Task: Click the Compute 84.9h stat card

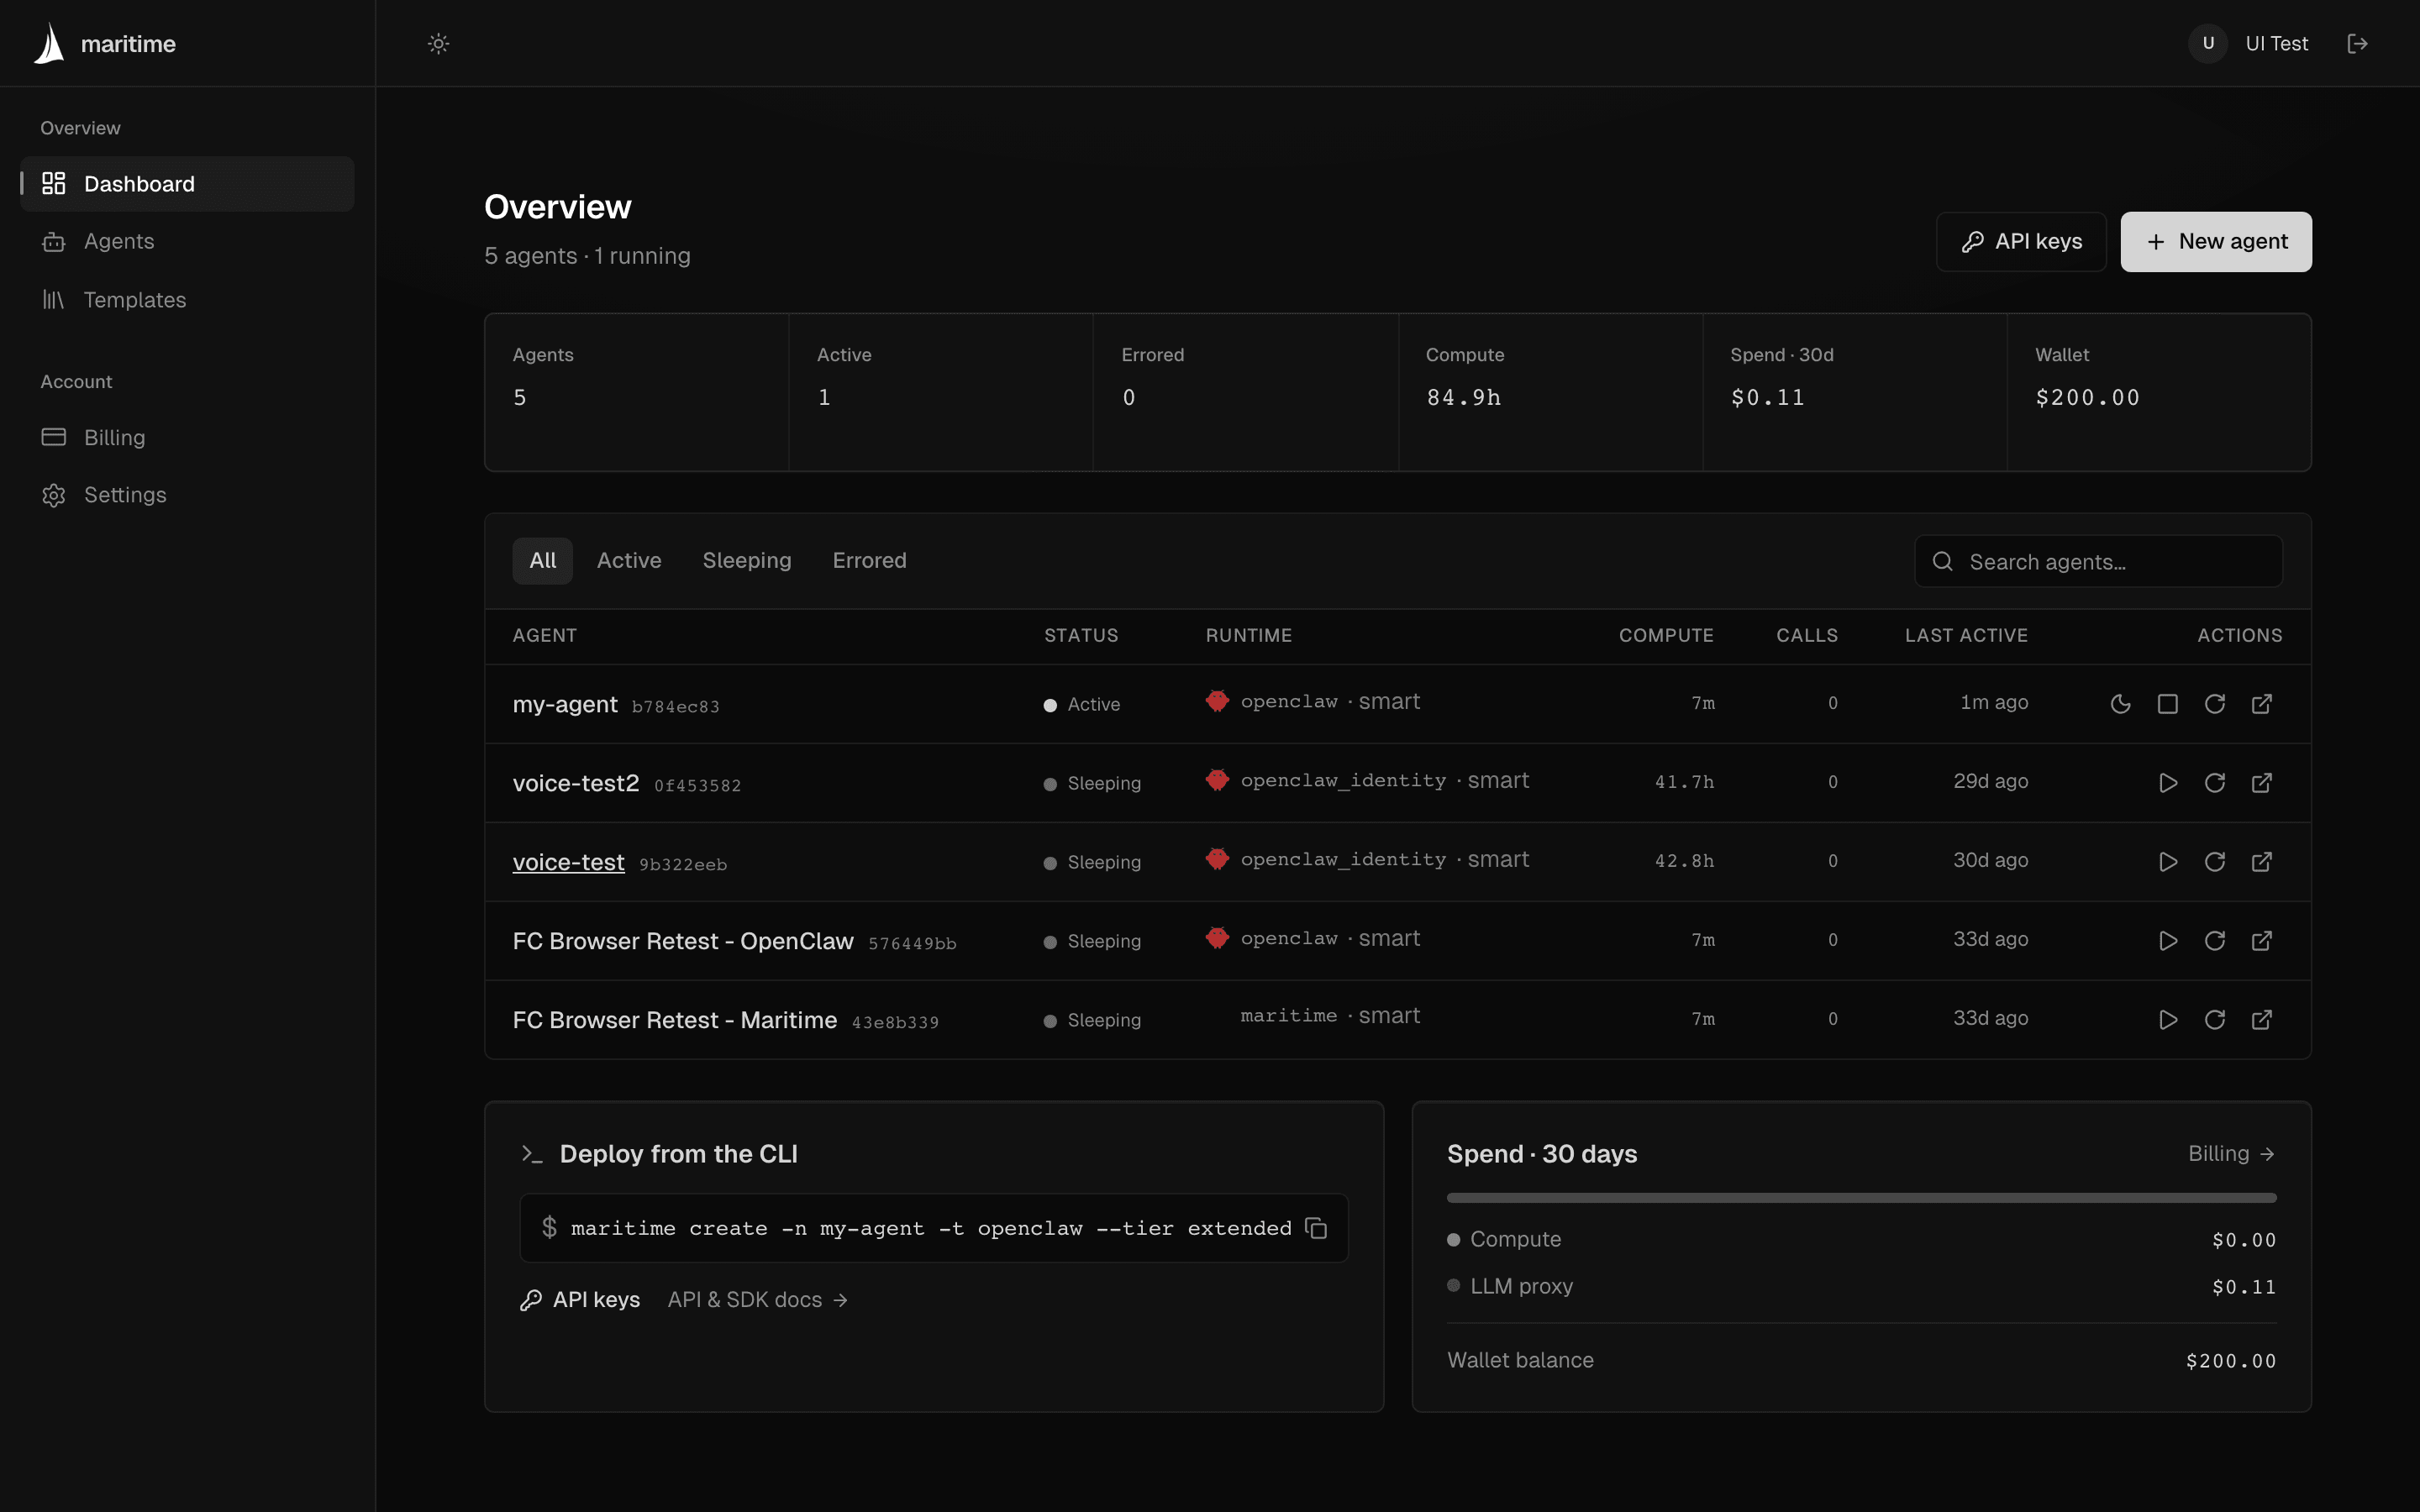Action: pos(1550,392)
